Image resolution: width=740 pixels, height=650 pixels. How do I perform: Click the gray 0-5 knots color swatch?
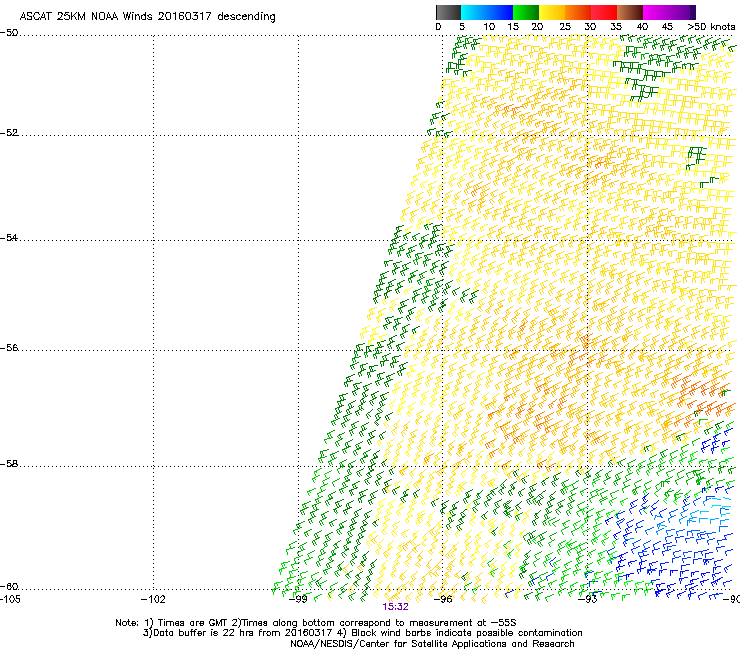pyautogui.click(x=448, y=12)
